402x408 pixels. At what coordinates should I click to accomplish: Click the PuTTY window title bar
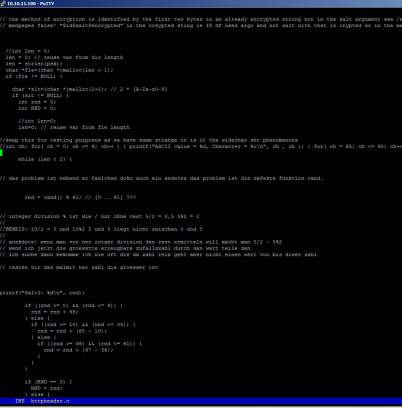(201, 3)
